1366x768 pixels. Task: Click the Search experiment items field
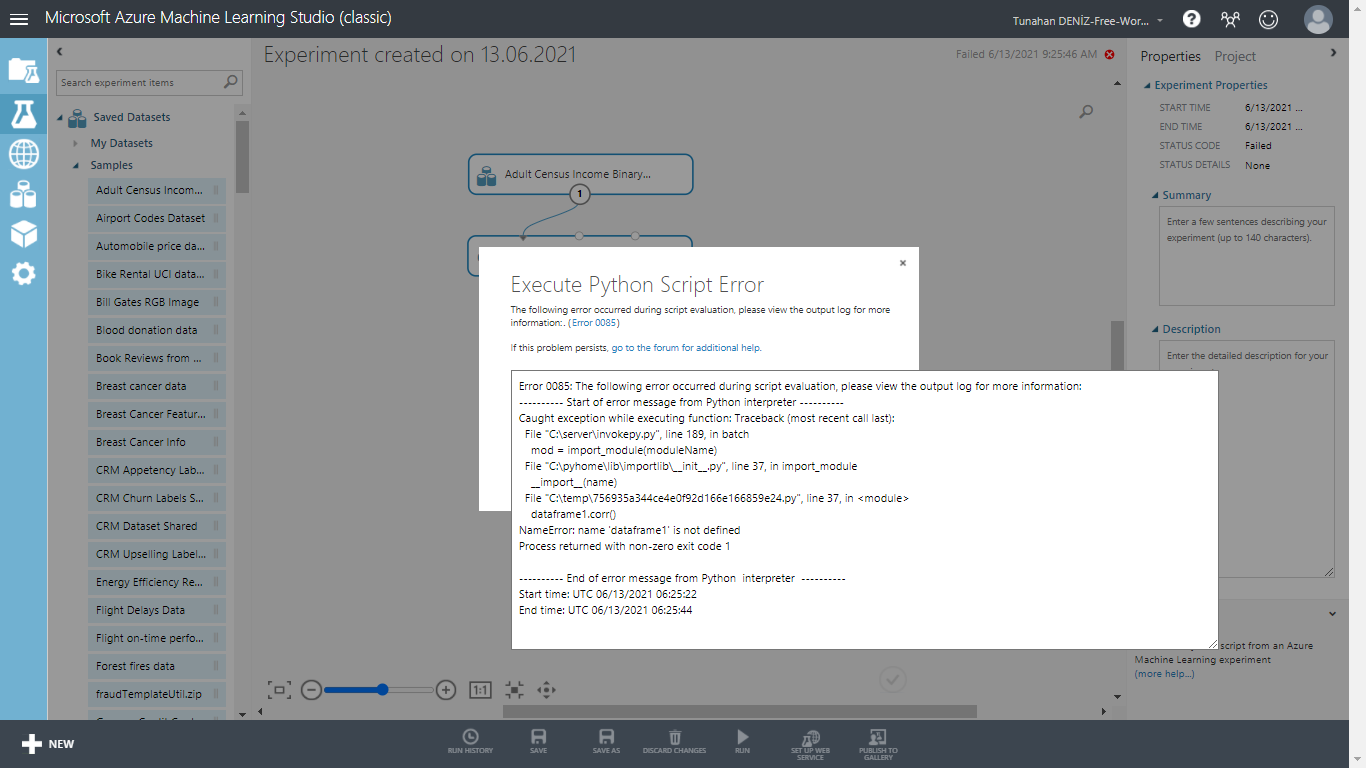point(140,82)
